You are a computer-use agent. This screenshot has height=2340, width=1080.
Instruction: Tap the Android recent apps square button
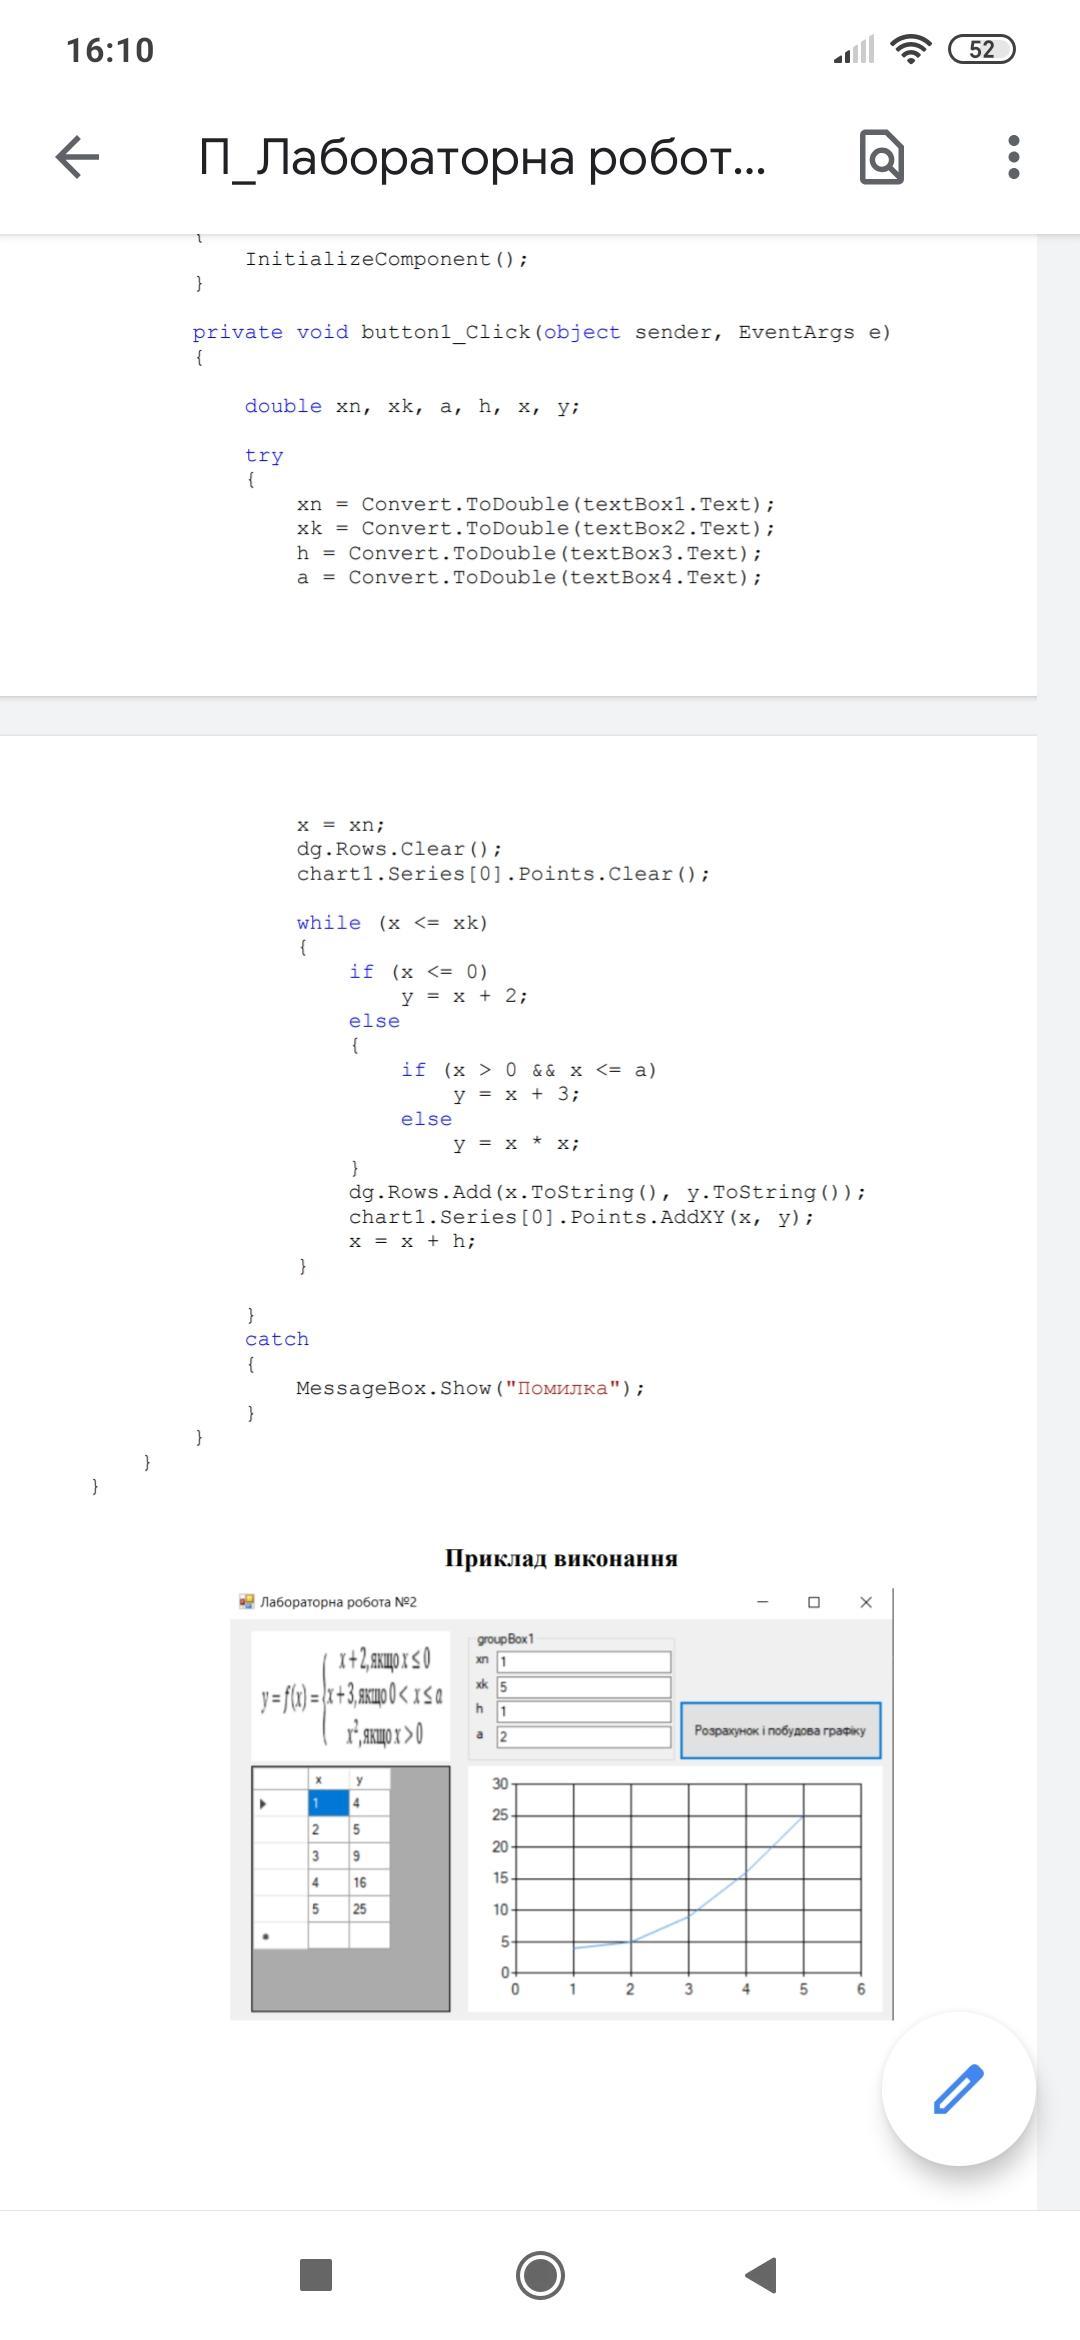(x=316, y=2274)
